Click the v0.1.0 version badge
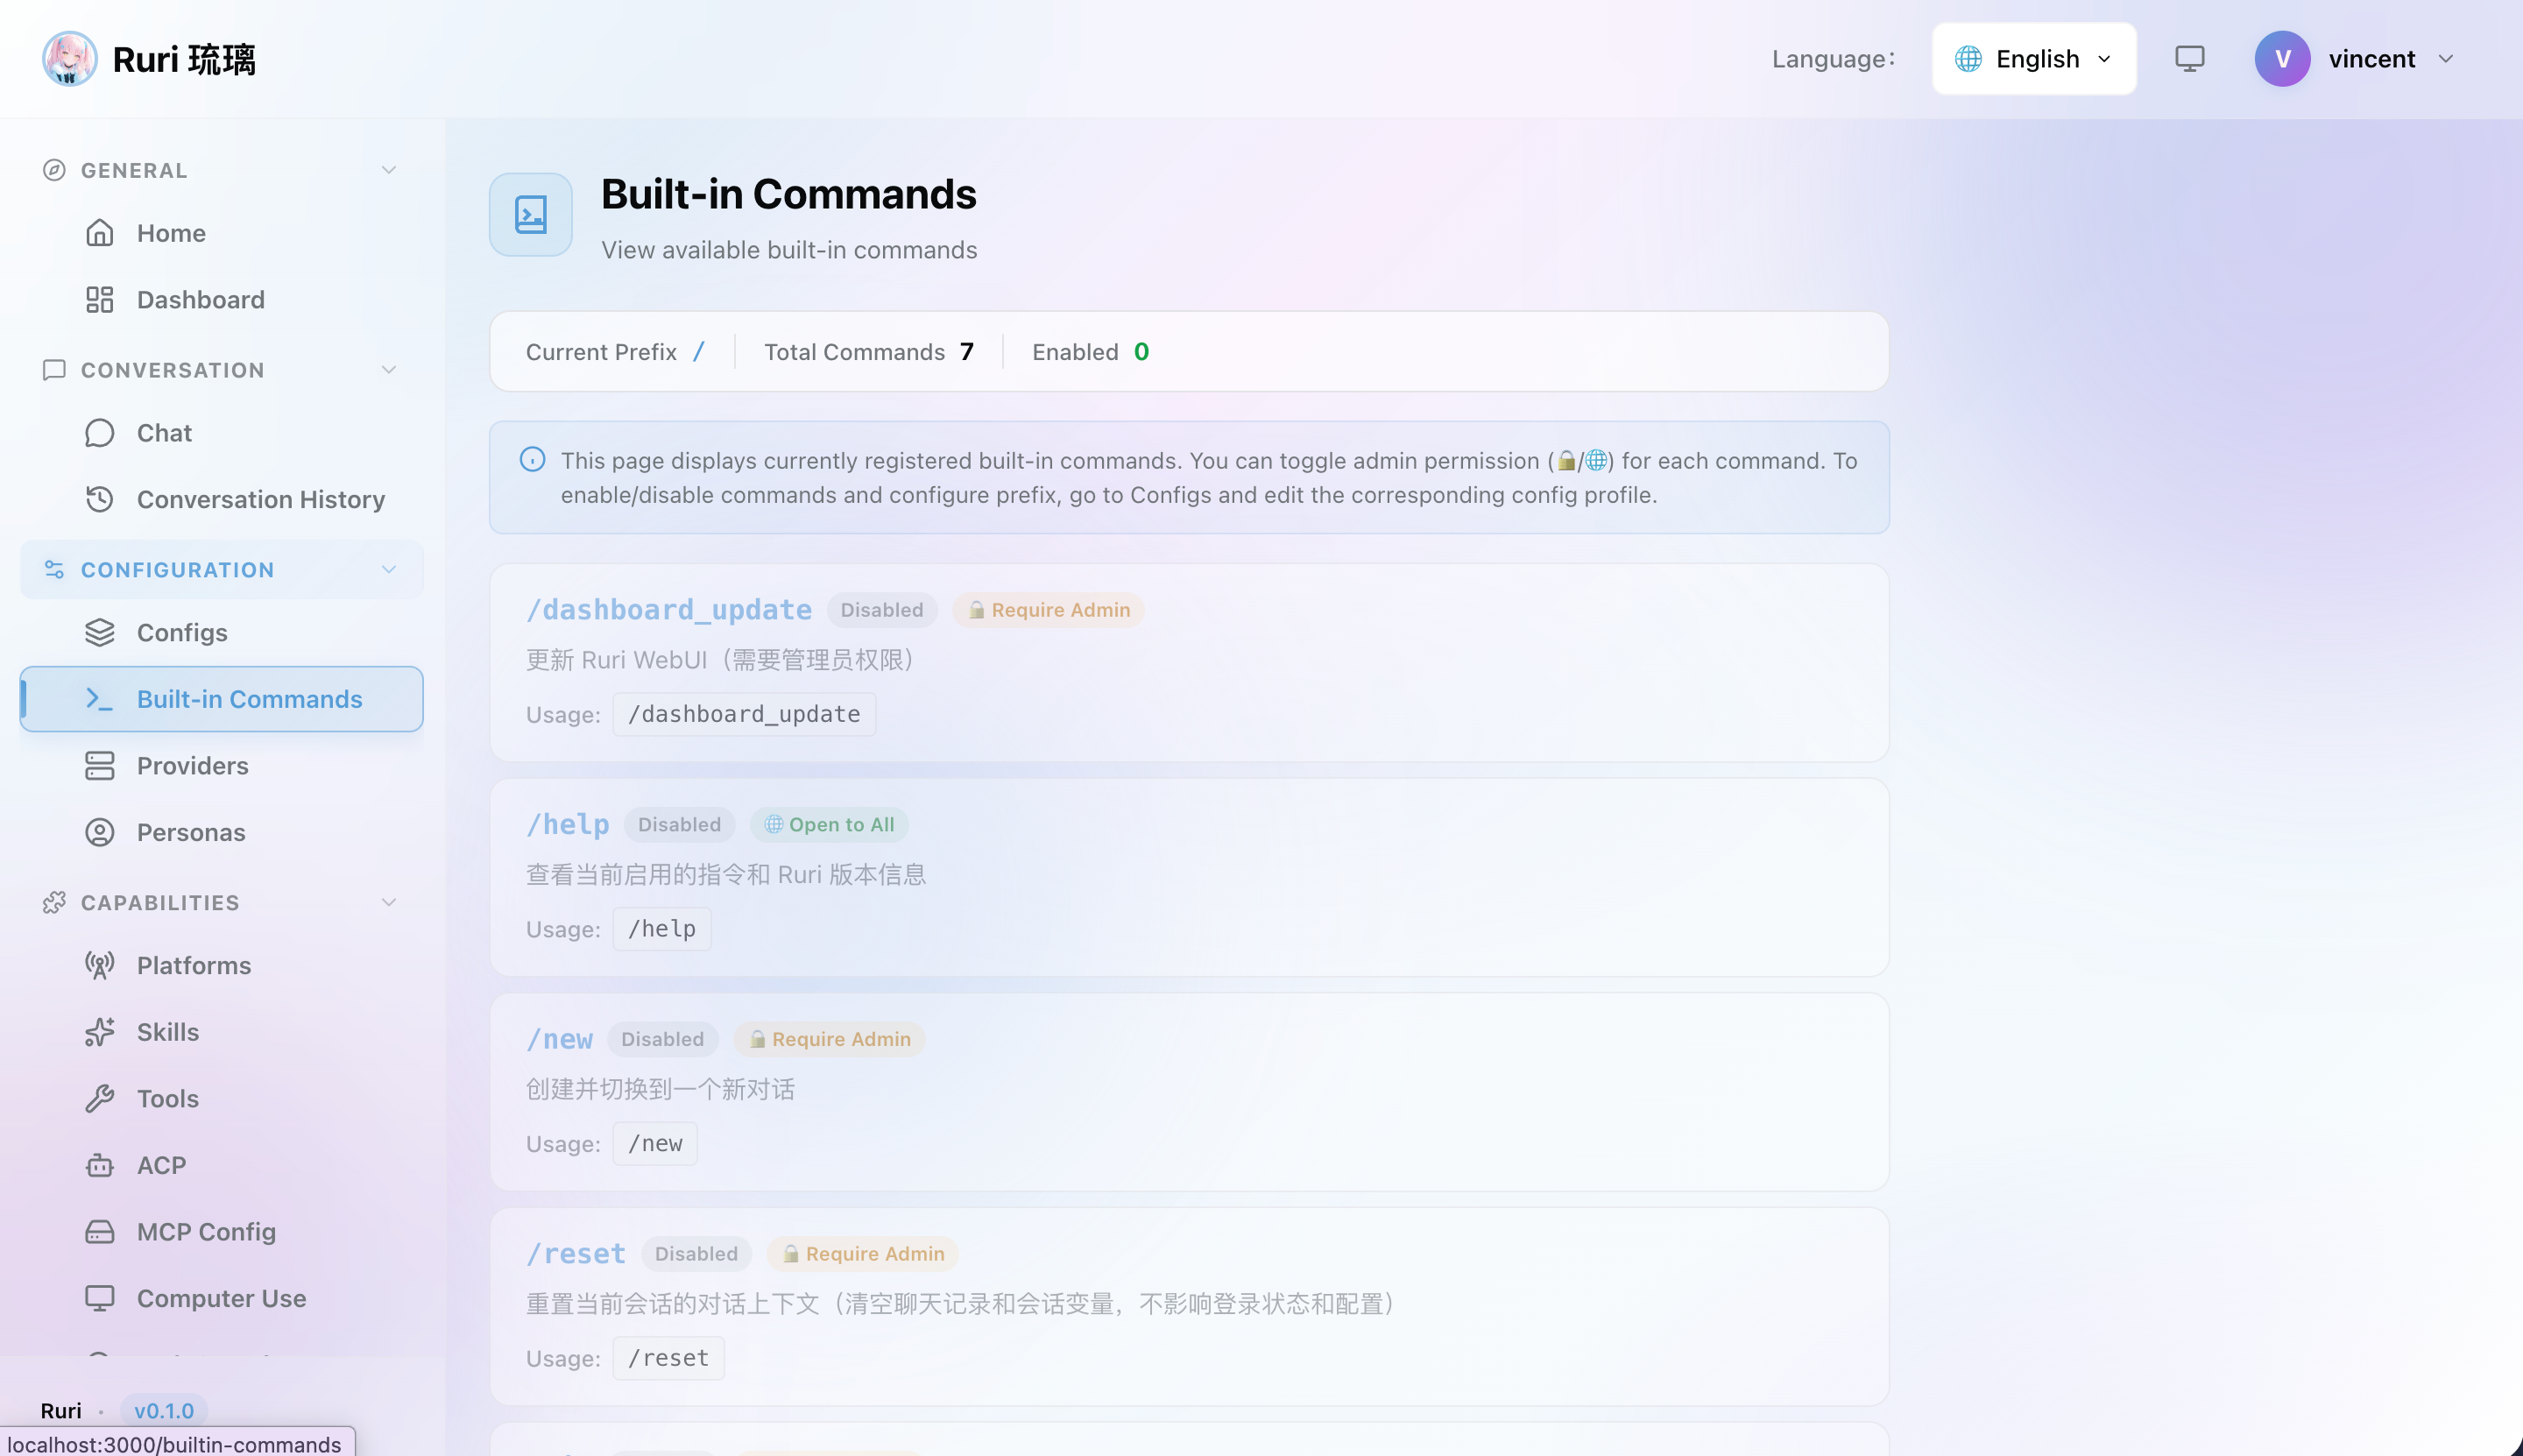 click(164, 1410)
